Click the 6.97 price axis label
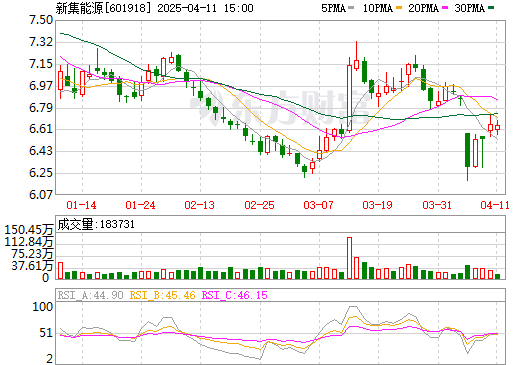 (41, 86)
